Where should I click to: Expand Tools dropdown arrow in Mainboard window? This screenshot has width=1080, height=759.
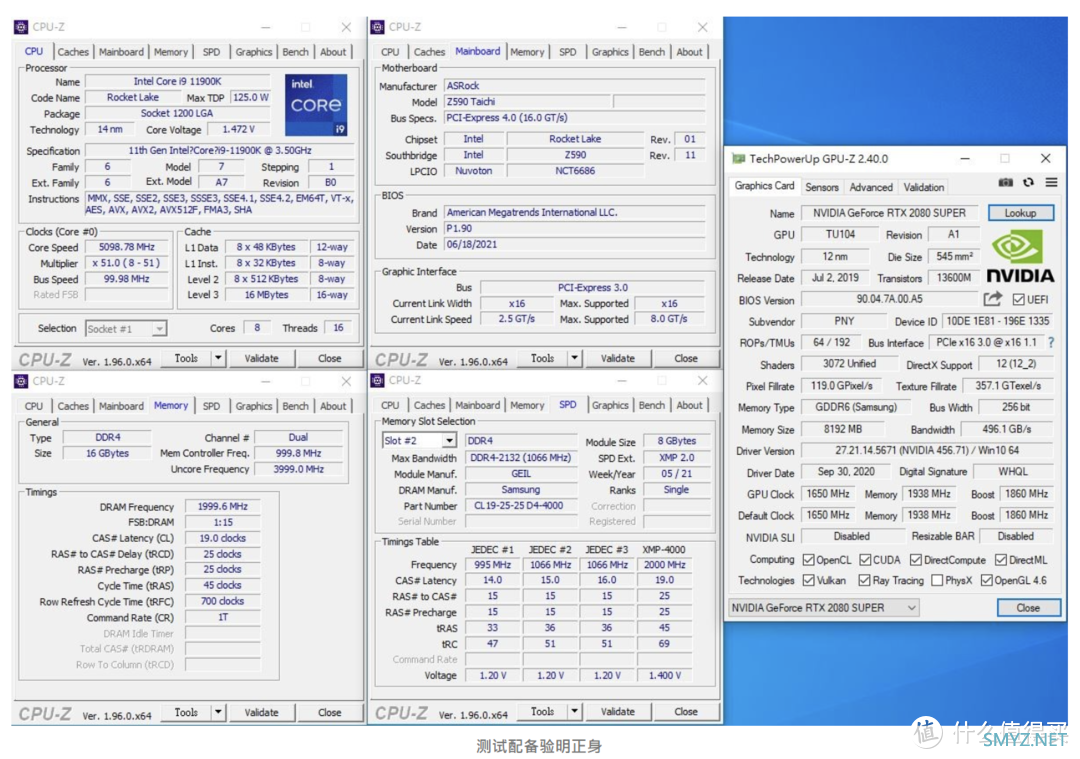coord(574,358)
